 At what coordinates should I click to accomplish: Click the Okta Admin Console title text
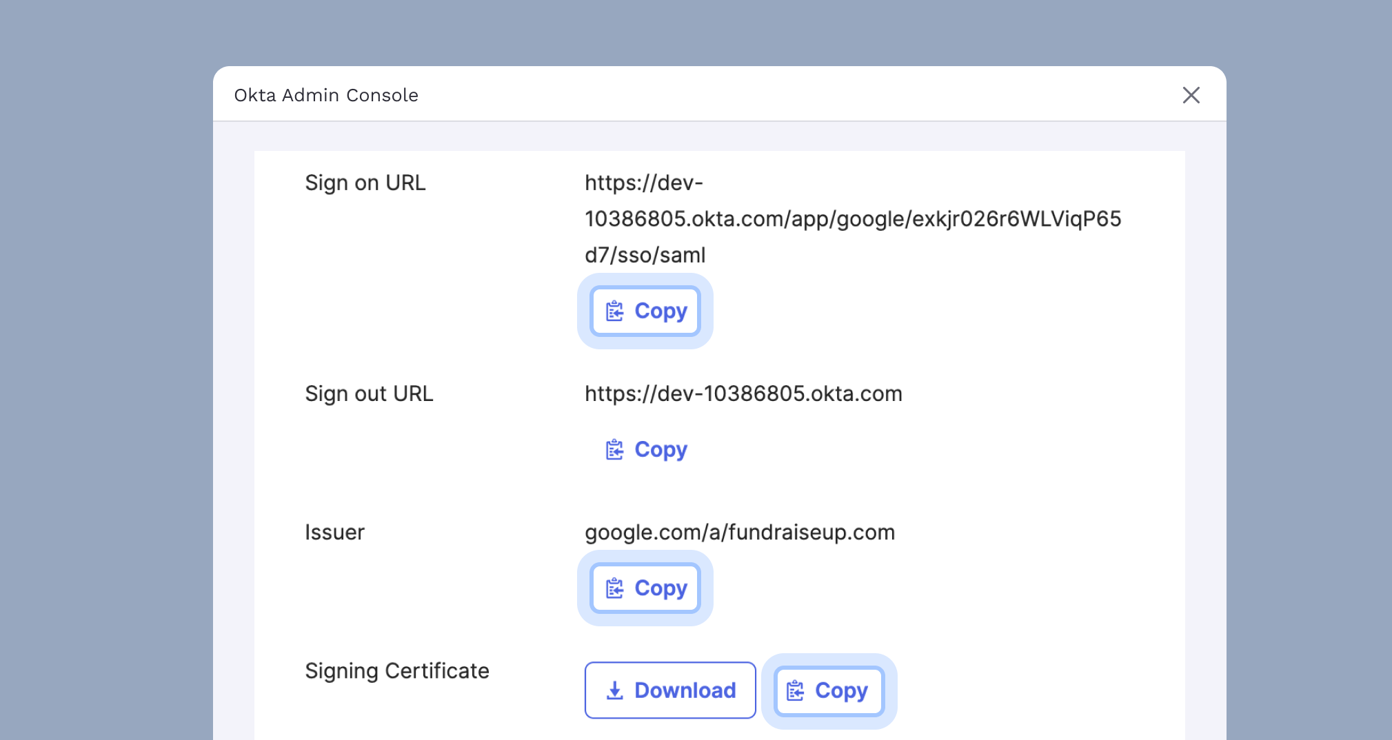pyautogui.click(x=326, y=94)
